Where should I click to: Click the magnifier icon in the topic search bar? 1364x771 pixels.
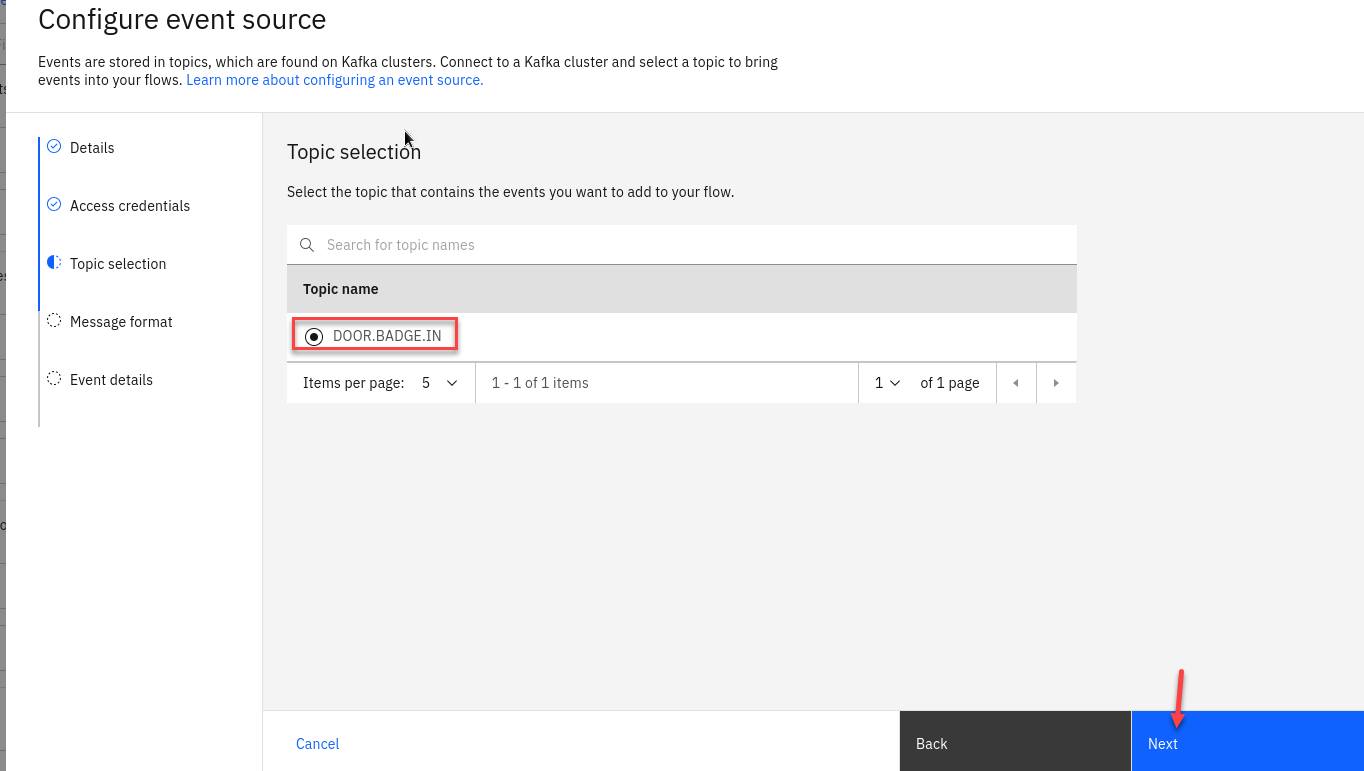307,245
